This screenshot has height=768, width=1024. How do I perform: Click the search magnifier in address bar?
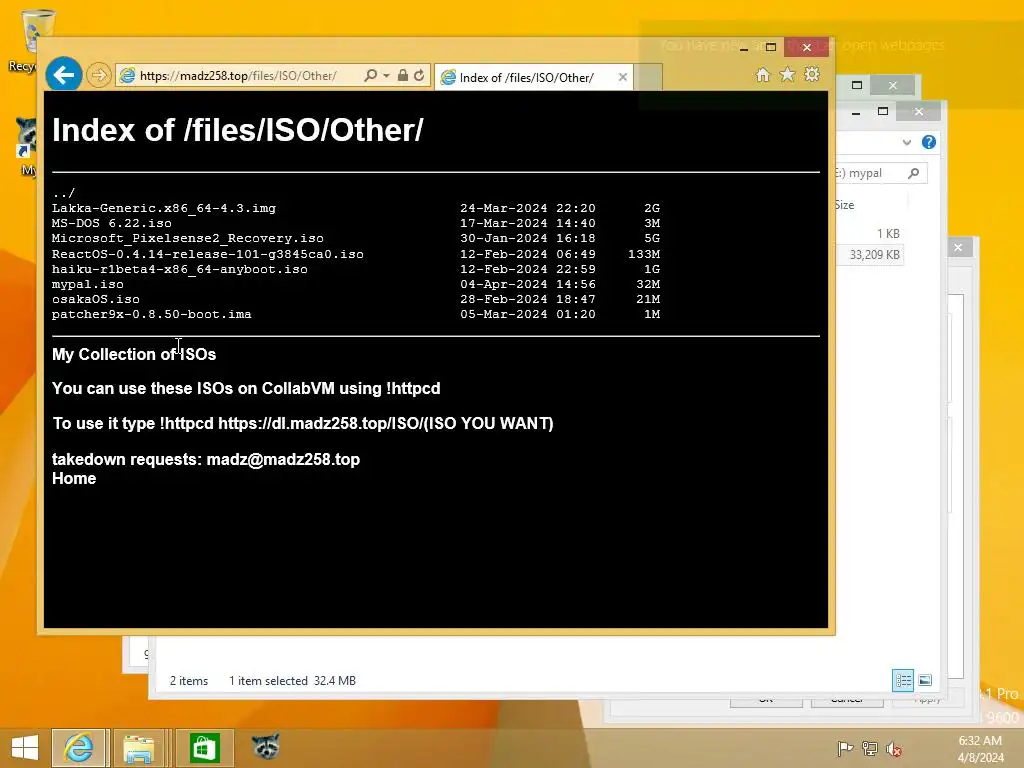(370, 76)
